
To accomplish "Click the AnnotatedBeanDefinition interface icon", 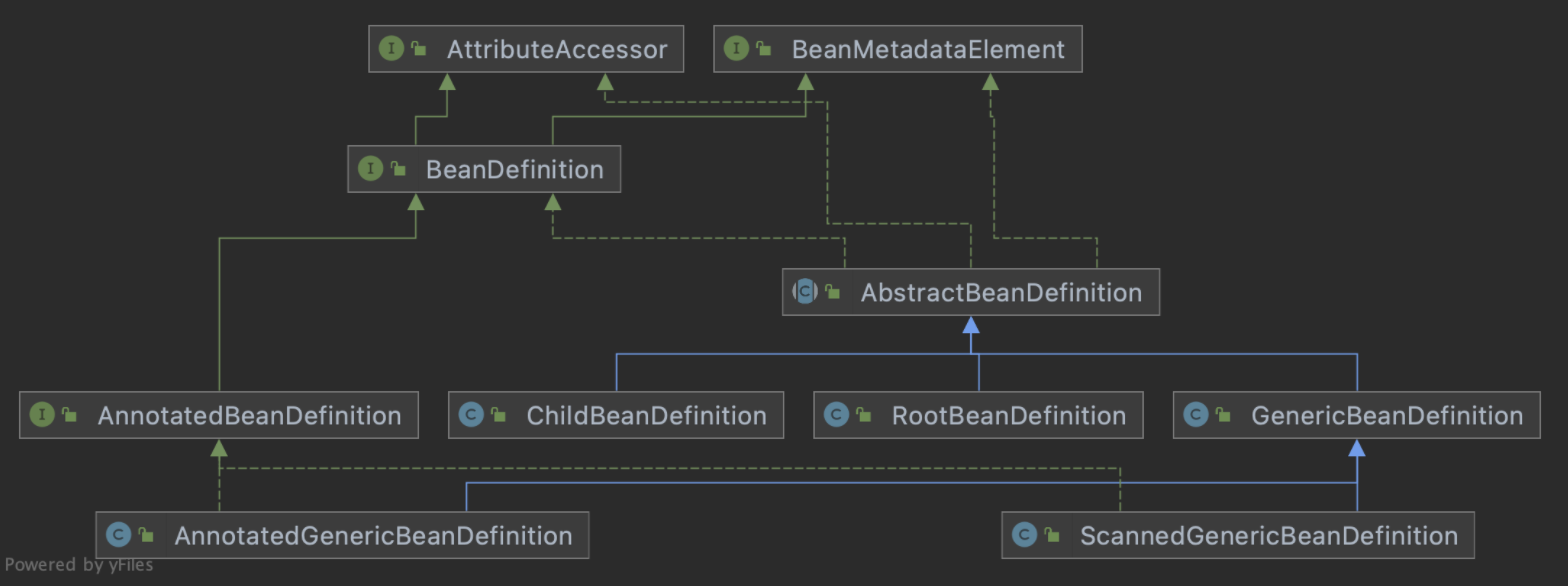I will tap(42, 415).
